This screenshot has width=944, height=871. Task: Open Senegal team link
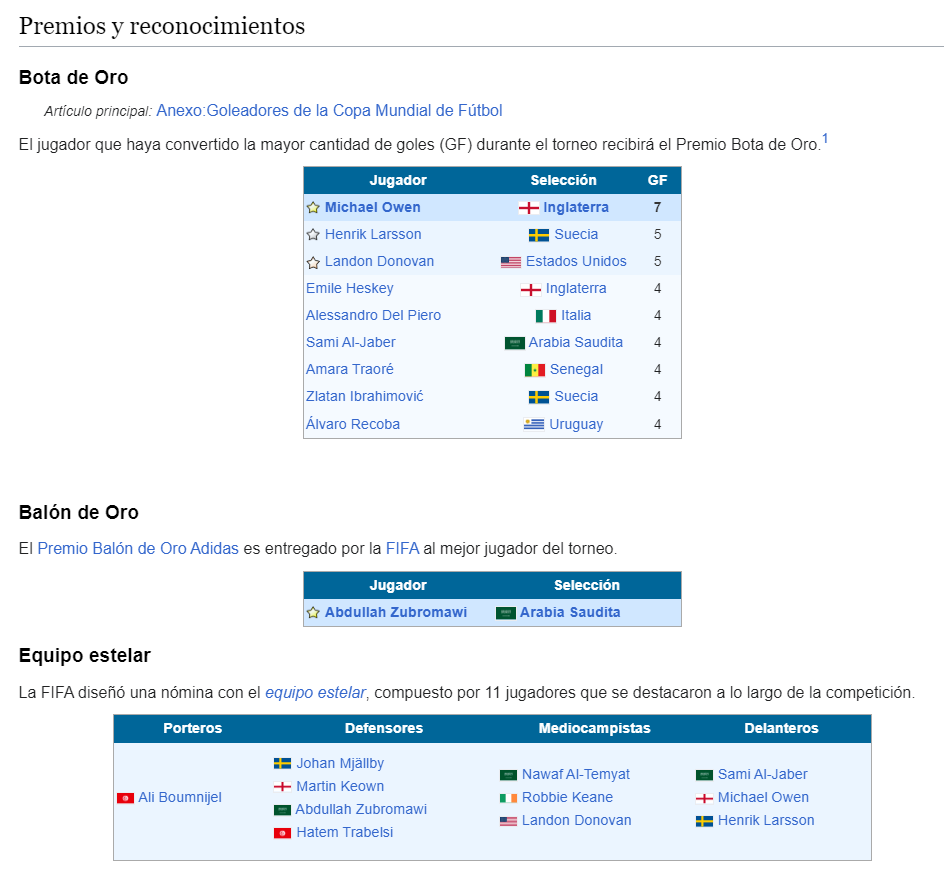click(x=576, y=370)
